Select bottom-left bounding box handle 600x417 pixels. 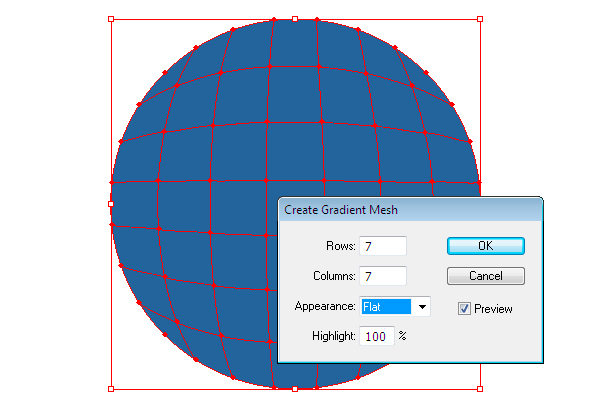[111, 389]
